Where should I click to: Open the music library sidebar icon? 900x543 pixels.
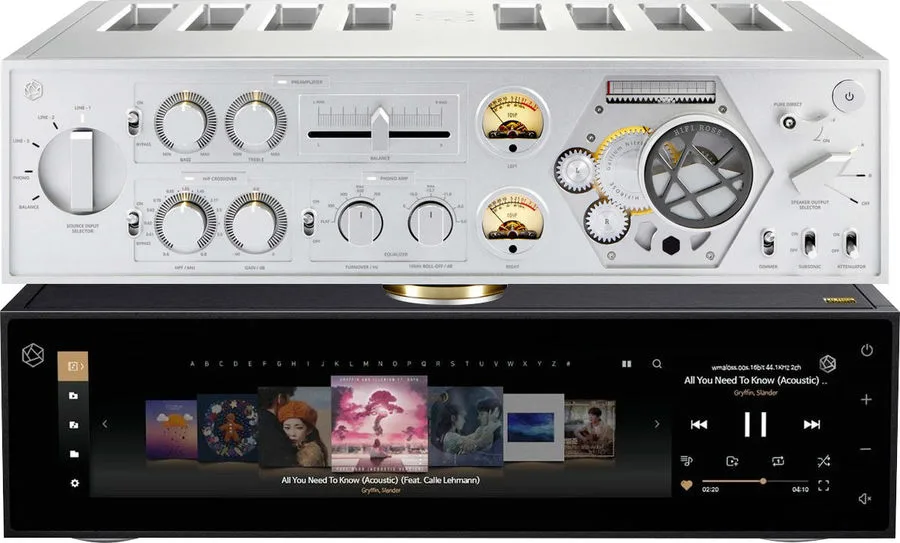click(x=73, y=366)
